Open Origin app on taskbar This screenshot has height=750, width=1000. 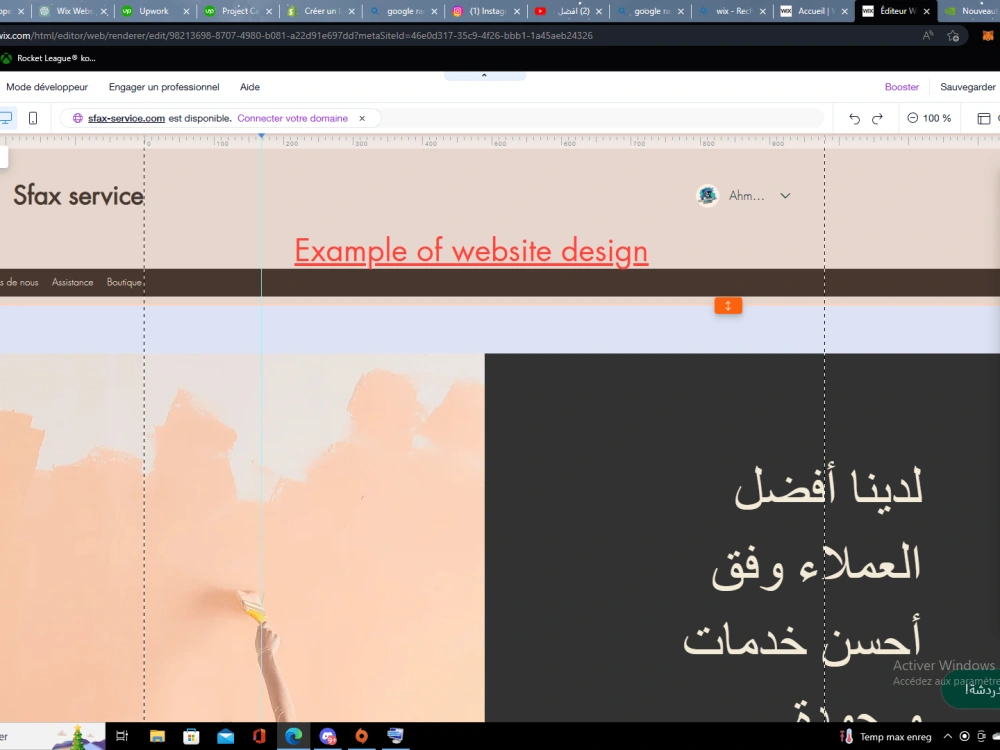click(x=362, y=736)
